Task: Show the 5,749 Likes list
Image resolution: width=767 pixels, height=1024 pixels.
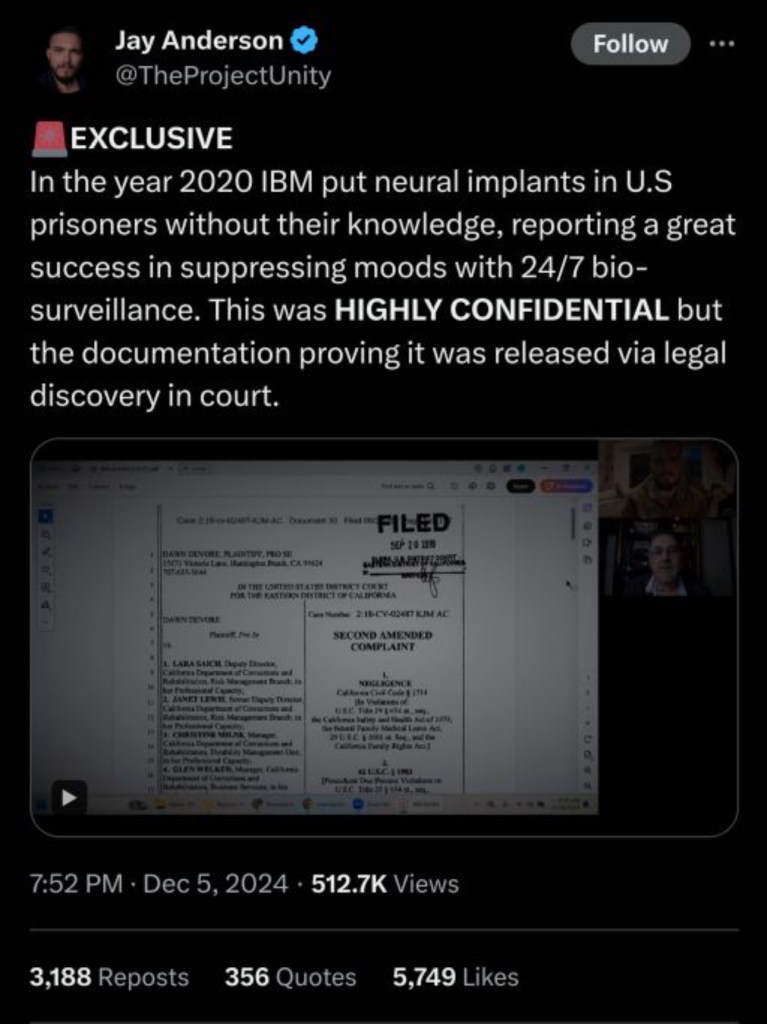Action: (x=456, y=977)
